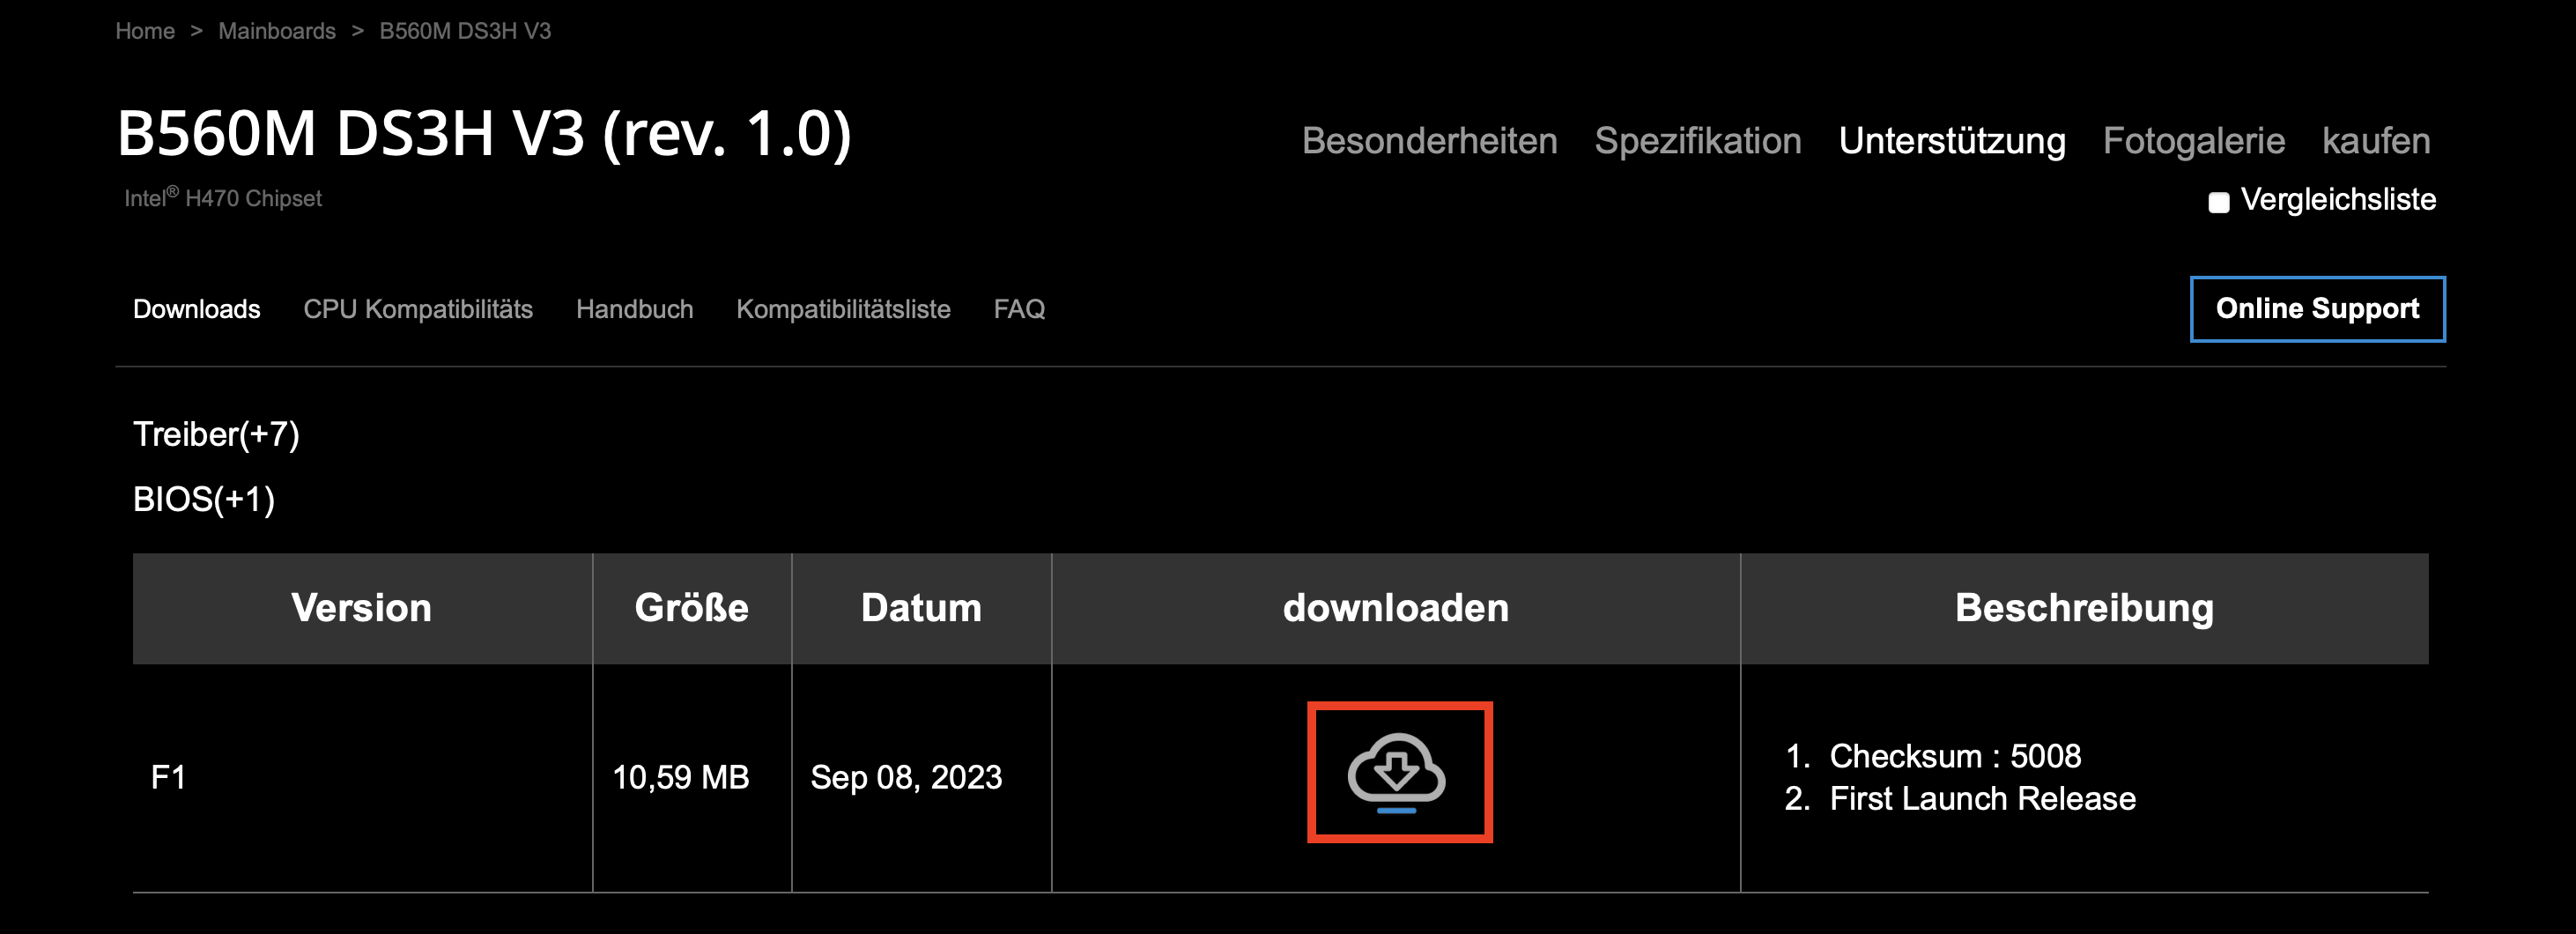This screenshot has width=2576, height=934.
Task: Select the Kompatibilitätsliste tab
Action: point(843,309)
